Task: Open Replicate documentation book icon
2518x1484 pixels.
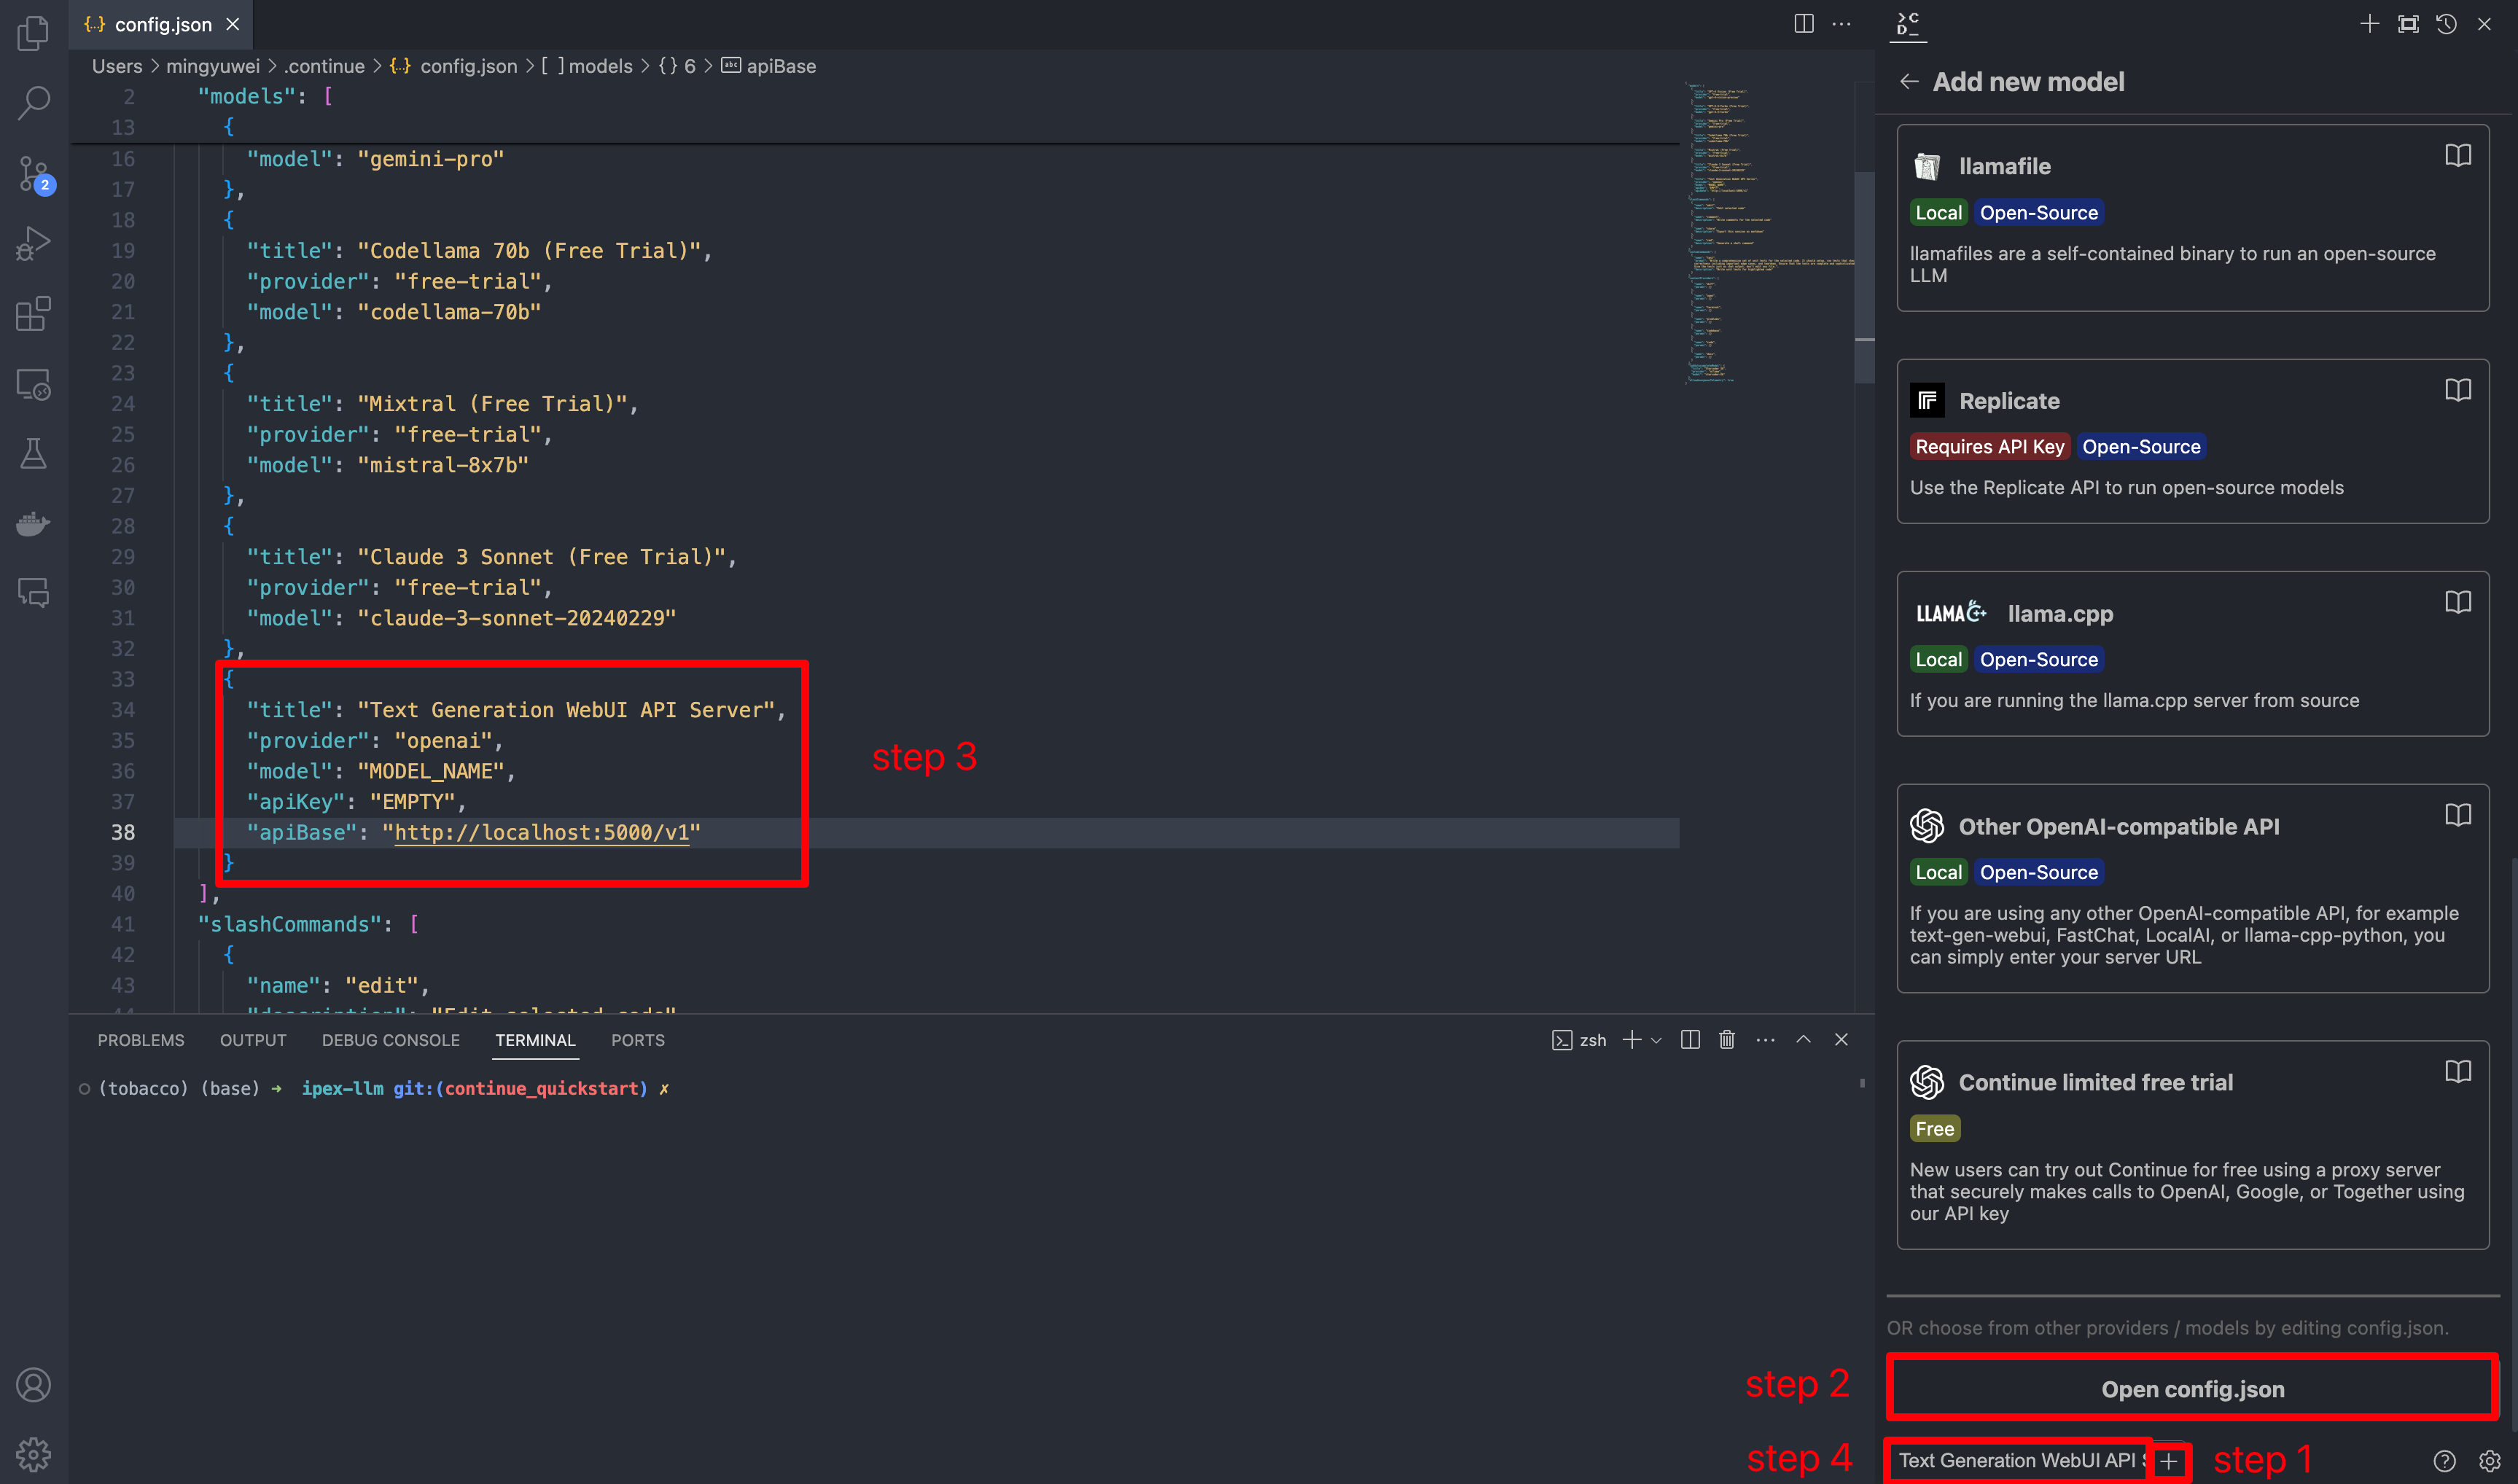Action: (x=2457, y=390)
